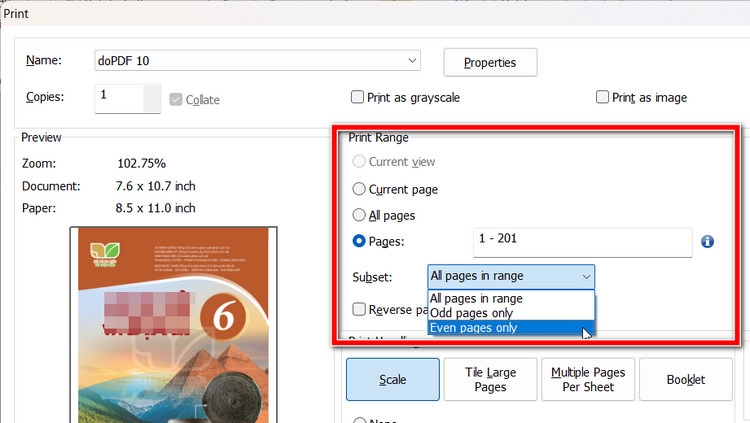The width and height of the screenshot is (750, 423).
Task: Select the Booklet button
Action: 685,379
